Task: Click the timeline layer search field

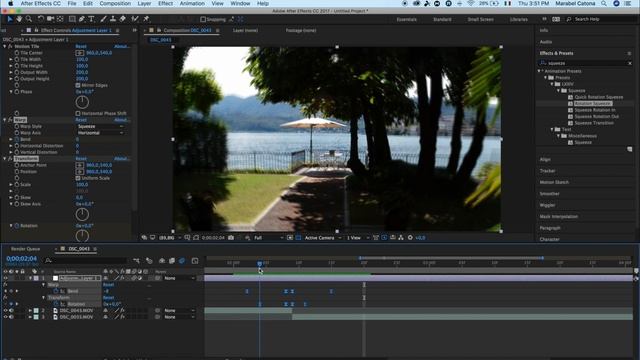Action: point(85,260)
